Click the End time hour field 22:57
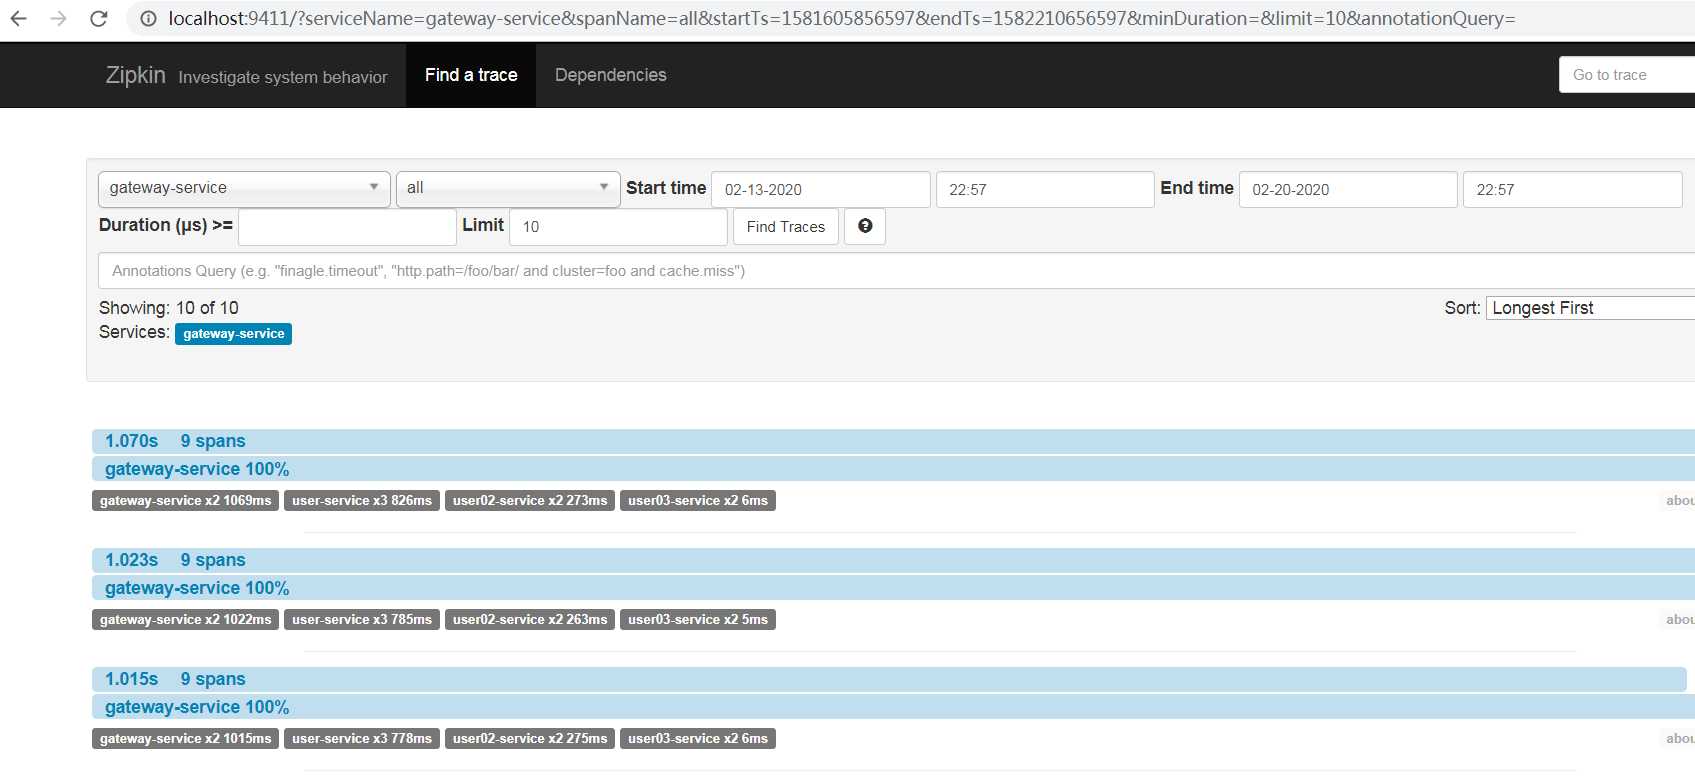 pos(1572,189)
